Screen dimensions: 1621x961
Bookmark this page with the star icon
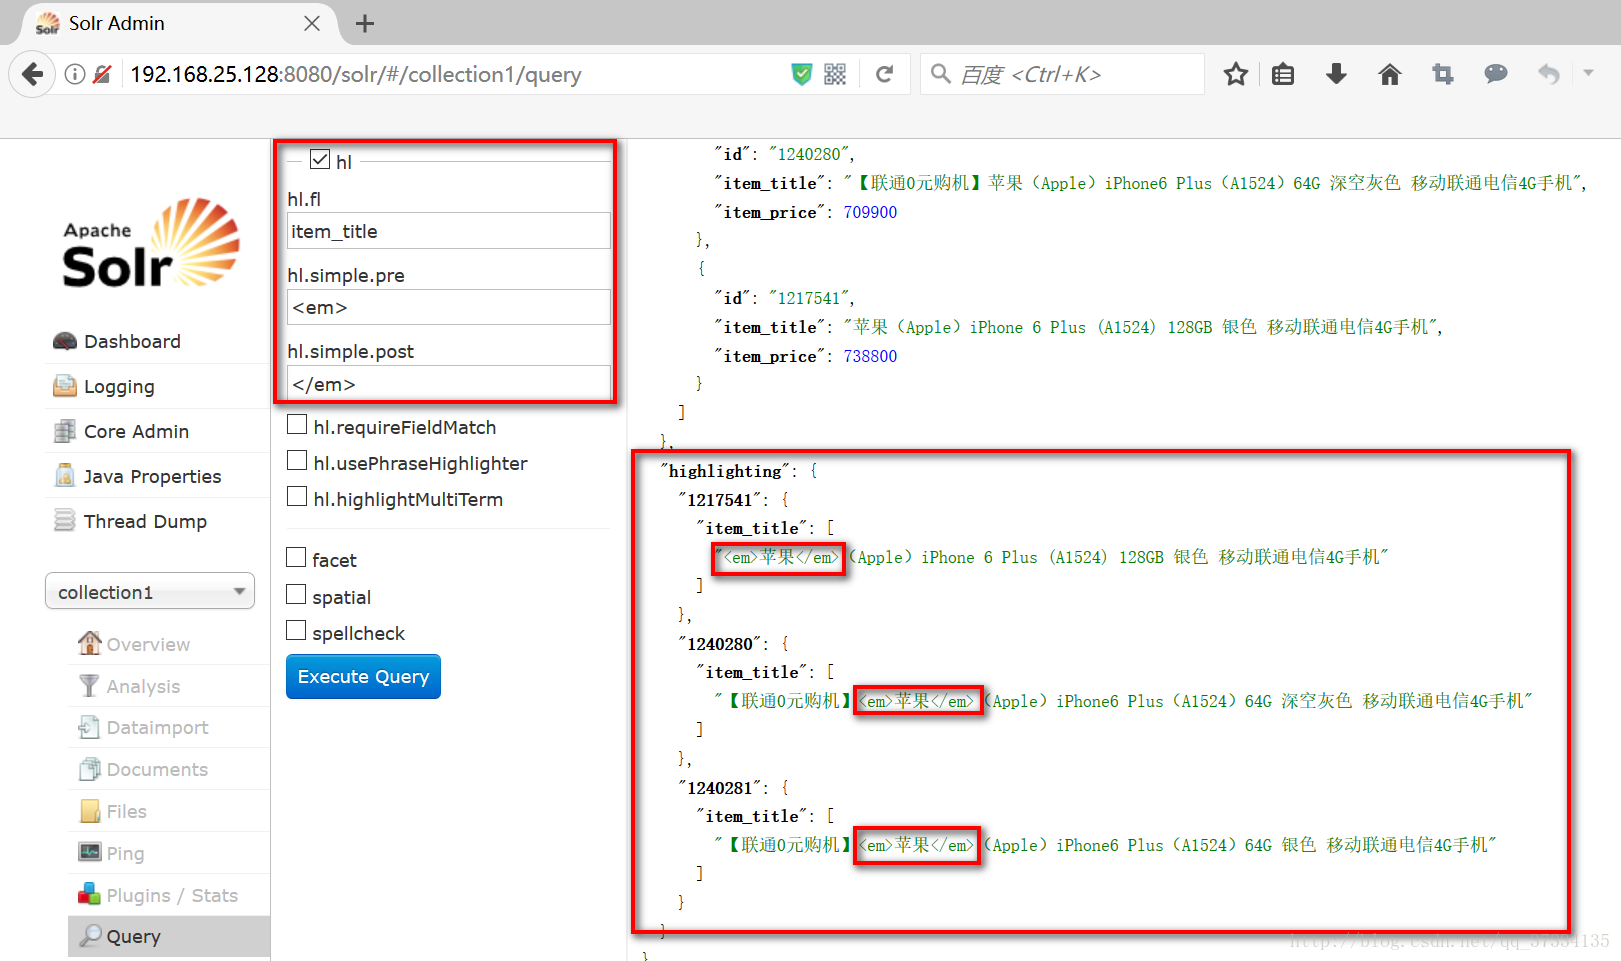coord(1236,74)
